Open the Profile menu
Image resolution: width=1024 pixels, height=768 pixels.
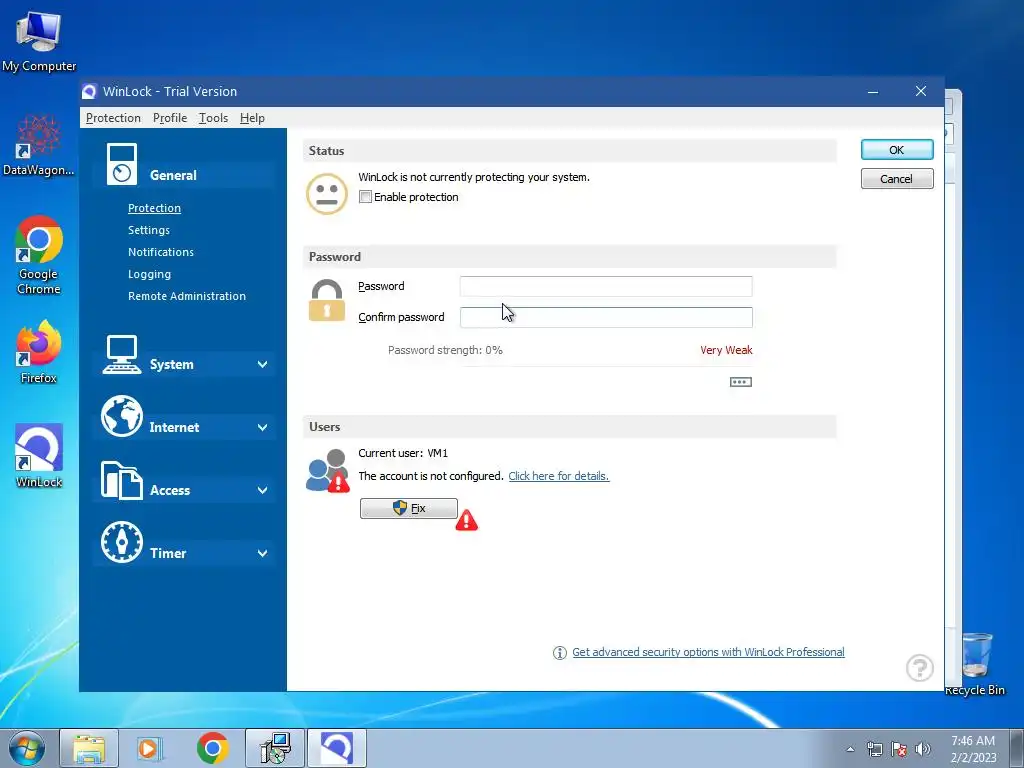[x=170, y=118]
